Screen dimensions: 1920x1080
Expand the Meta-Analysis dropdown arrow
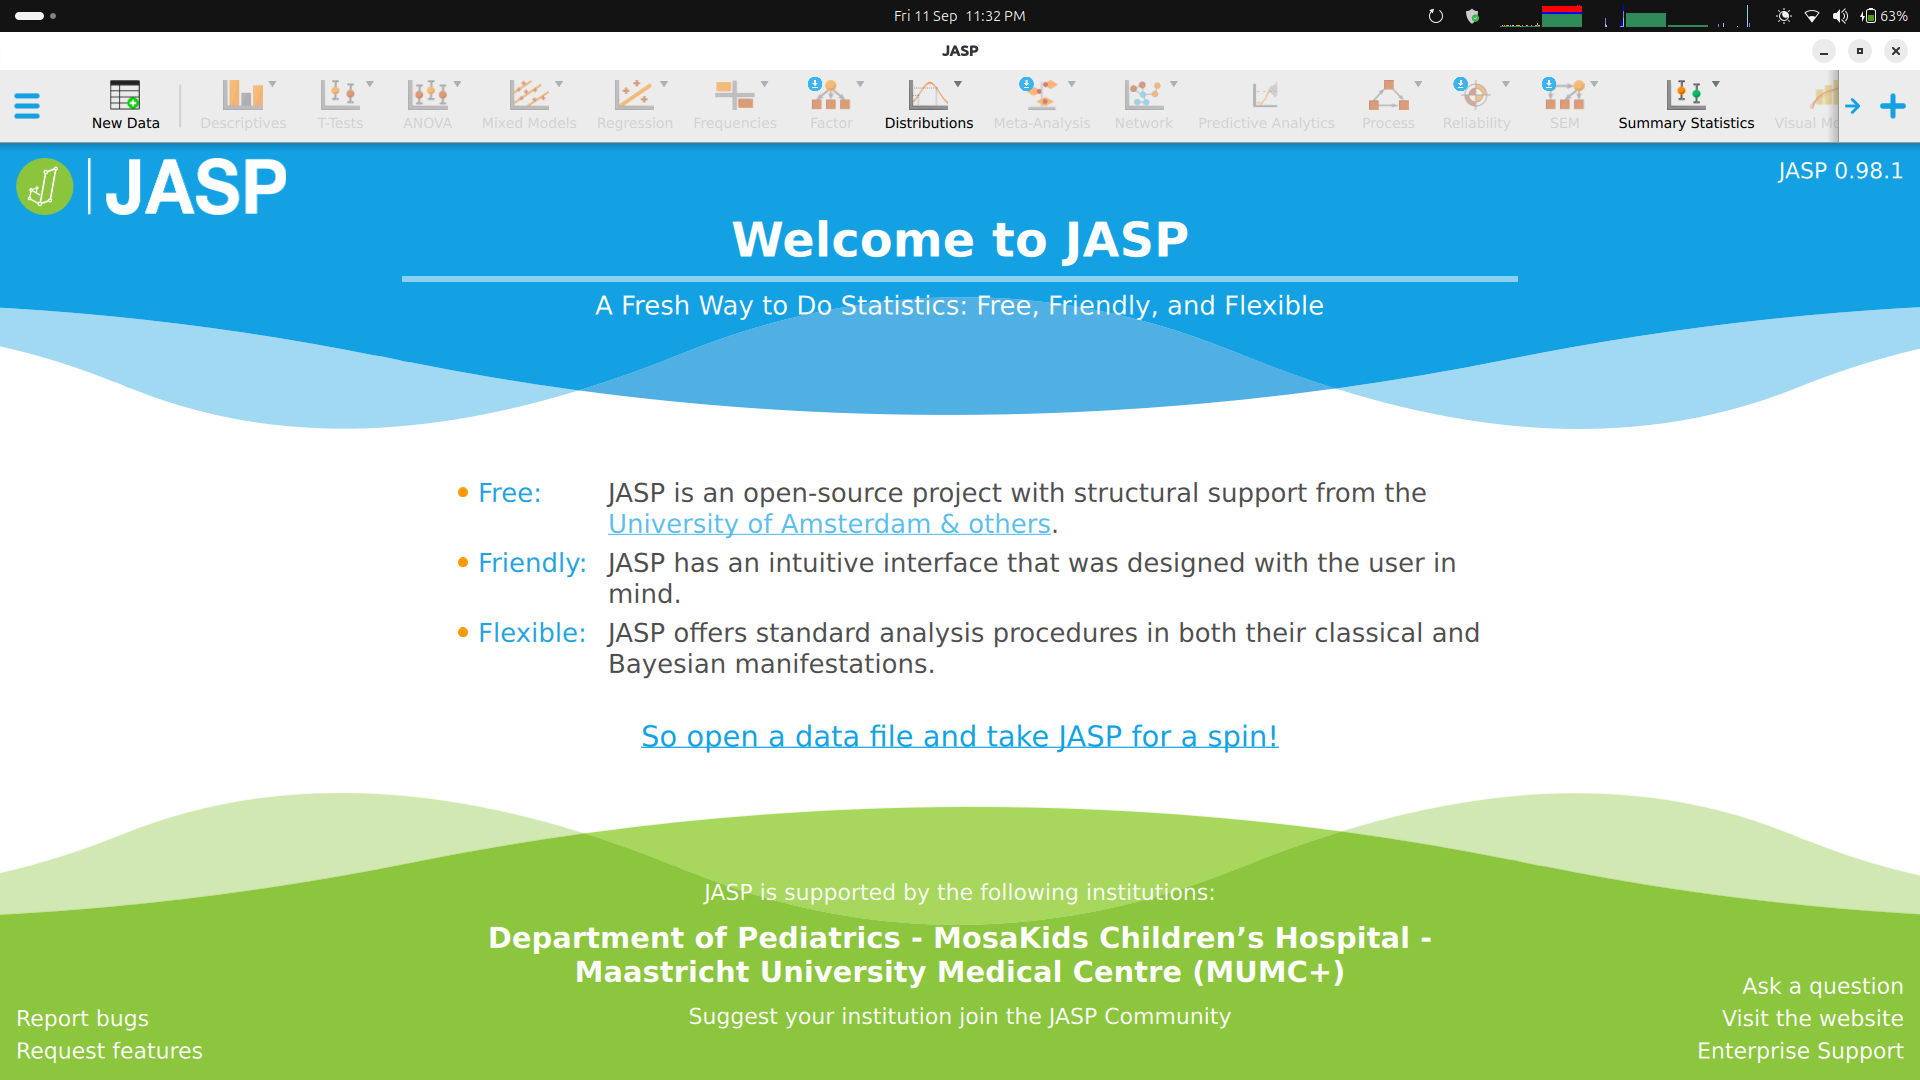click(1072, 84)
